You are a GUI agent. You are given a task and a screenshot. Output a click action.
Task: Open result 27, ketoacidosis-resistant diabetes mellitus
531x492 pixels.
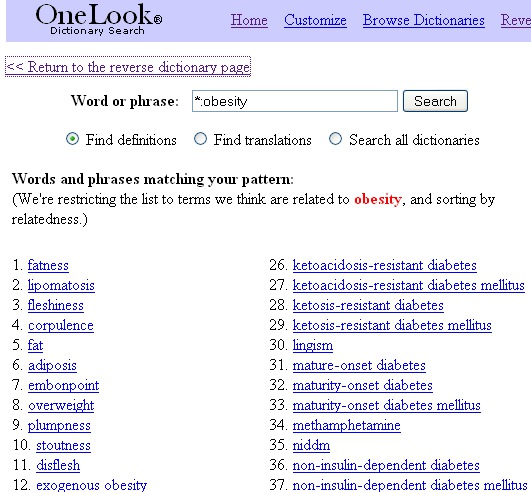[x=409, y=285]
